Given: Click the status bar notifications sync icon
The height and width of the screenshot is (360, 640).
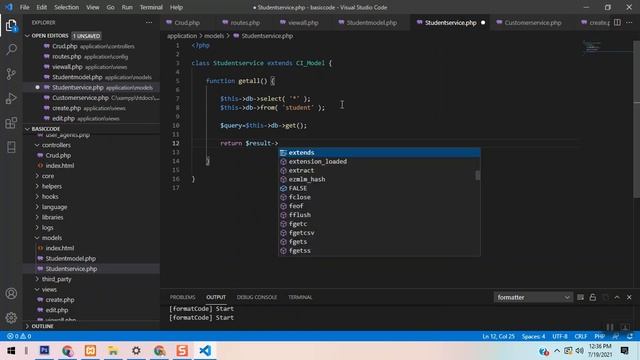Looking at the screenshot, I should pos(630,336).
